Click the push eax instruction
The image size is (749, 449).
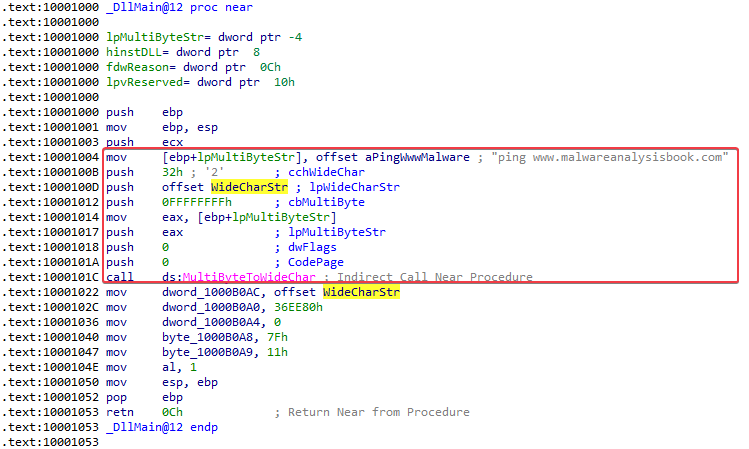click(144, 233)
